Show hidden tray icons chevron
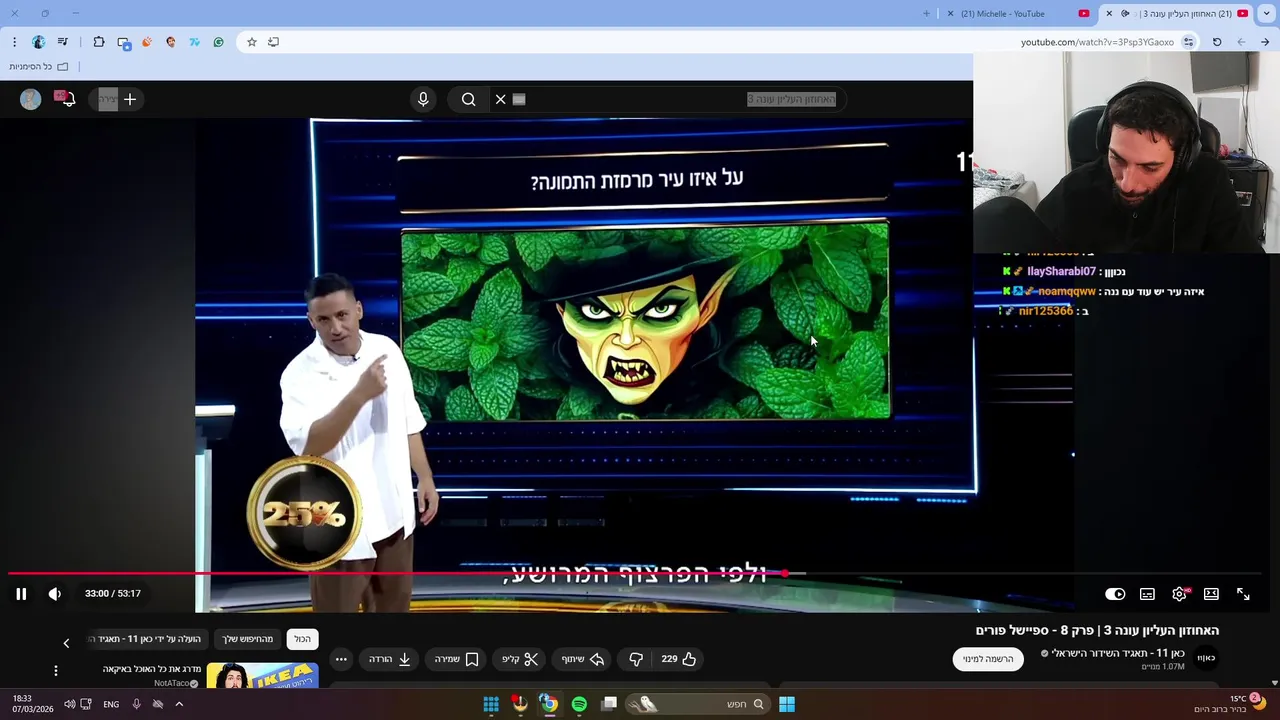1280x720 pixels. pos(179,704)
